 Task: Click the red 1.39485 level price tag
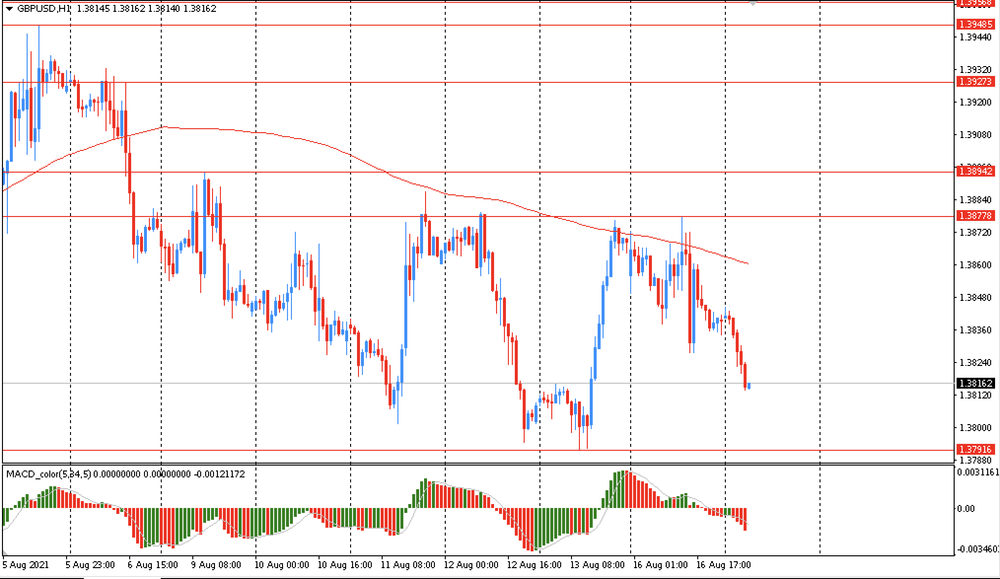(x=976, y=25)
